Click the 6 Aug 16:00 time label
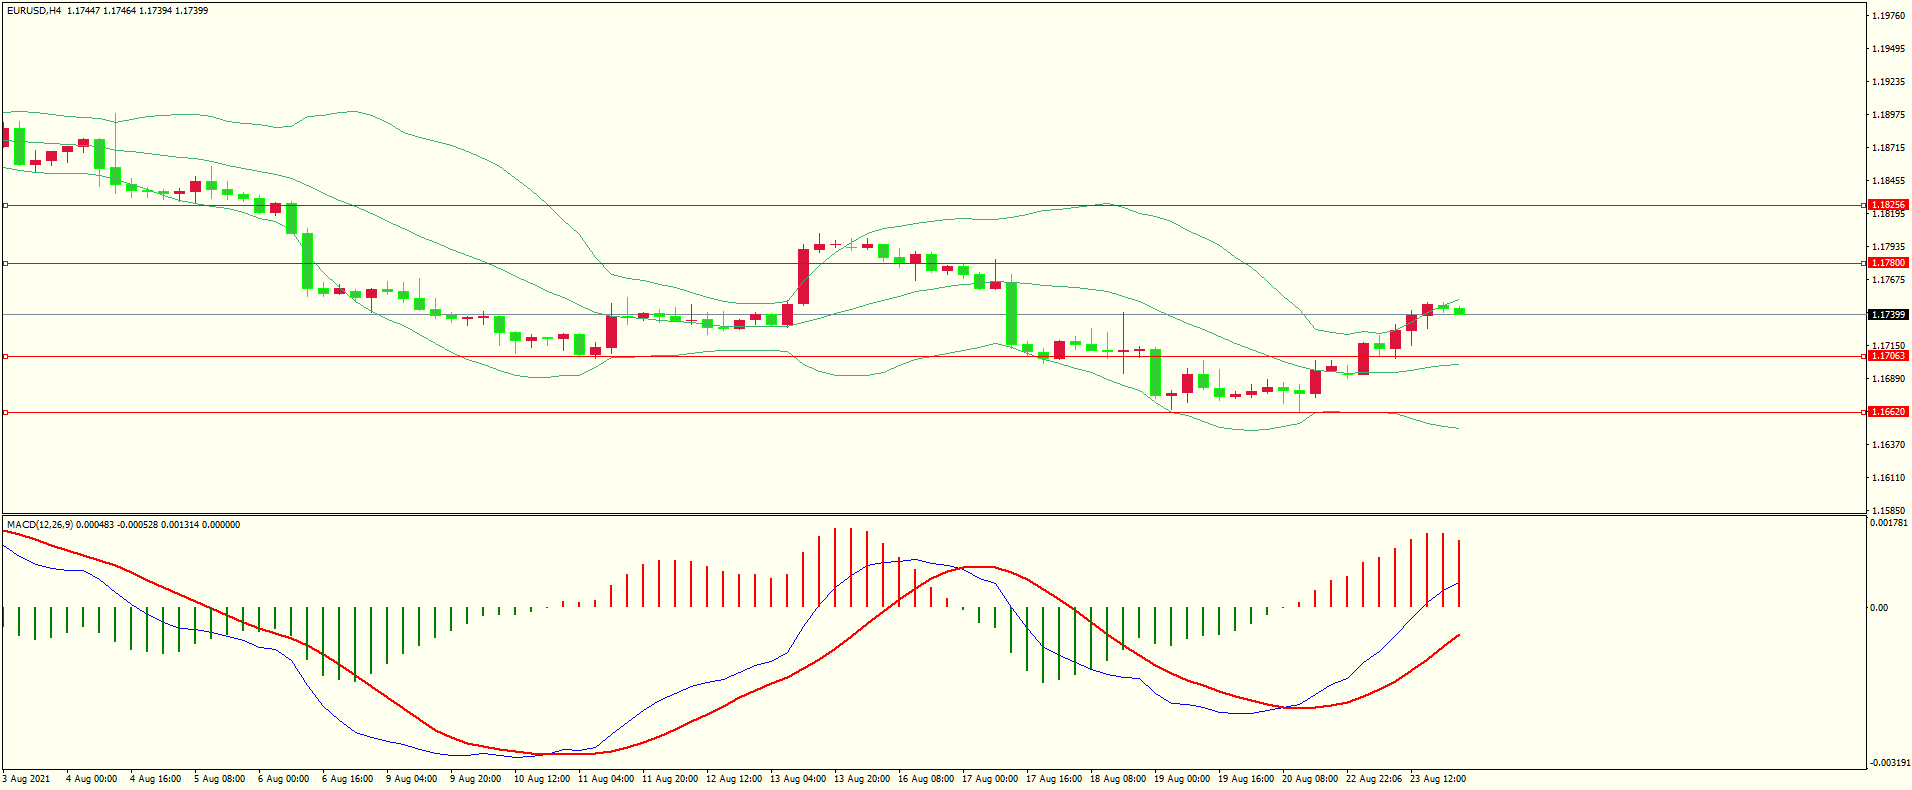 coord(347,779)
